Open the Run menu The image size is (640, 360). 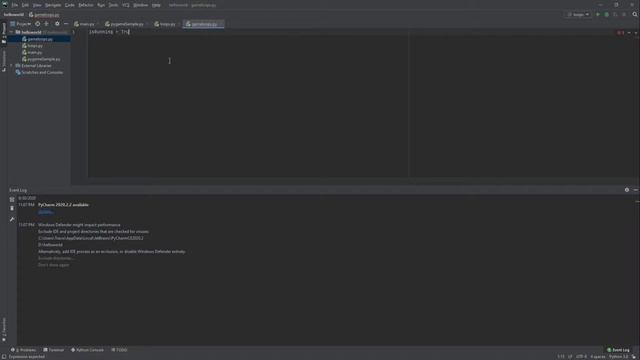(x=101, y=5)
